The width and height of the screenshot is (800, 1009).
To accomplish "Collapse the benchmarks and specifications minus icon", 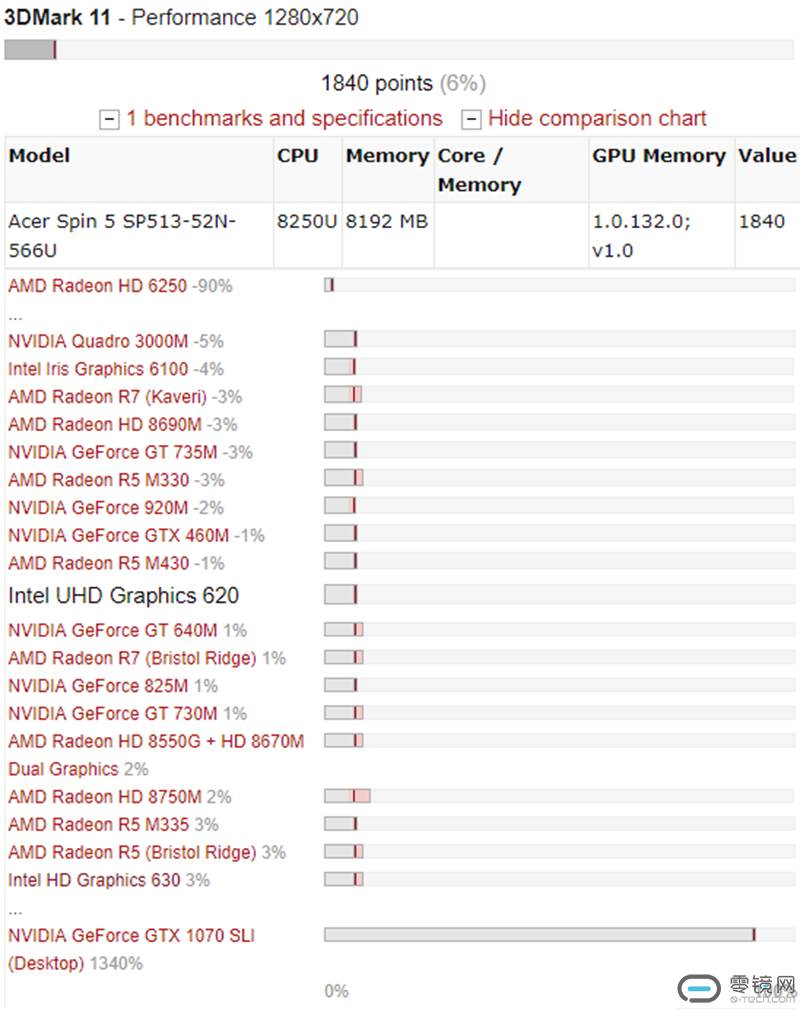I will click(109, 119).
